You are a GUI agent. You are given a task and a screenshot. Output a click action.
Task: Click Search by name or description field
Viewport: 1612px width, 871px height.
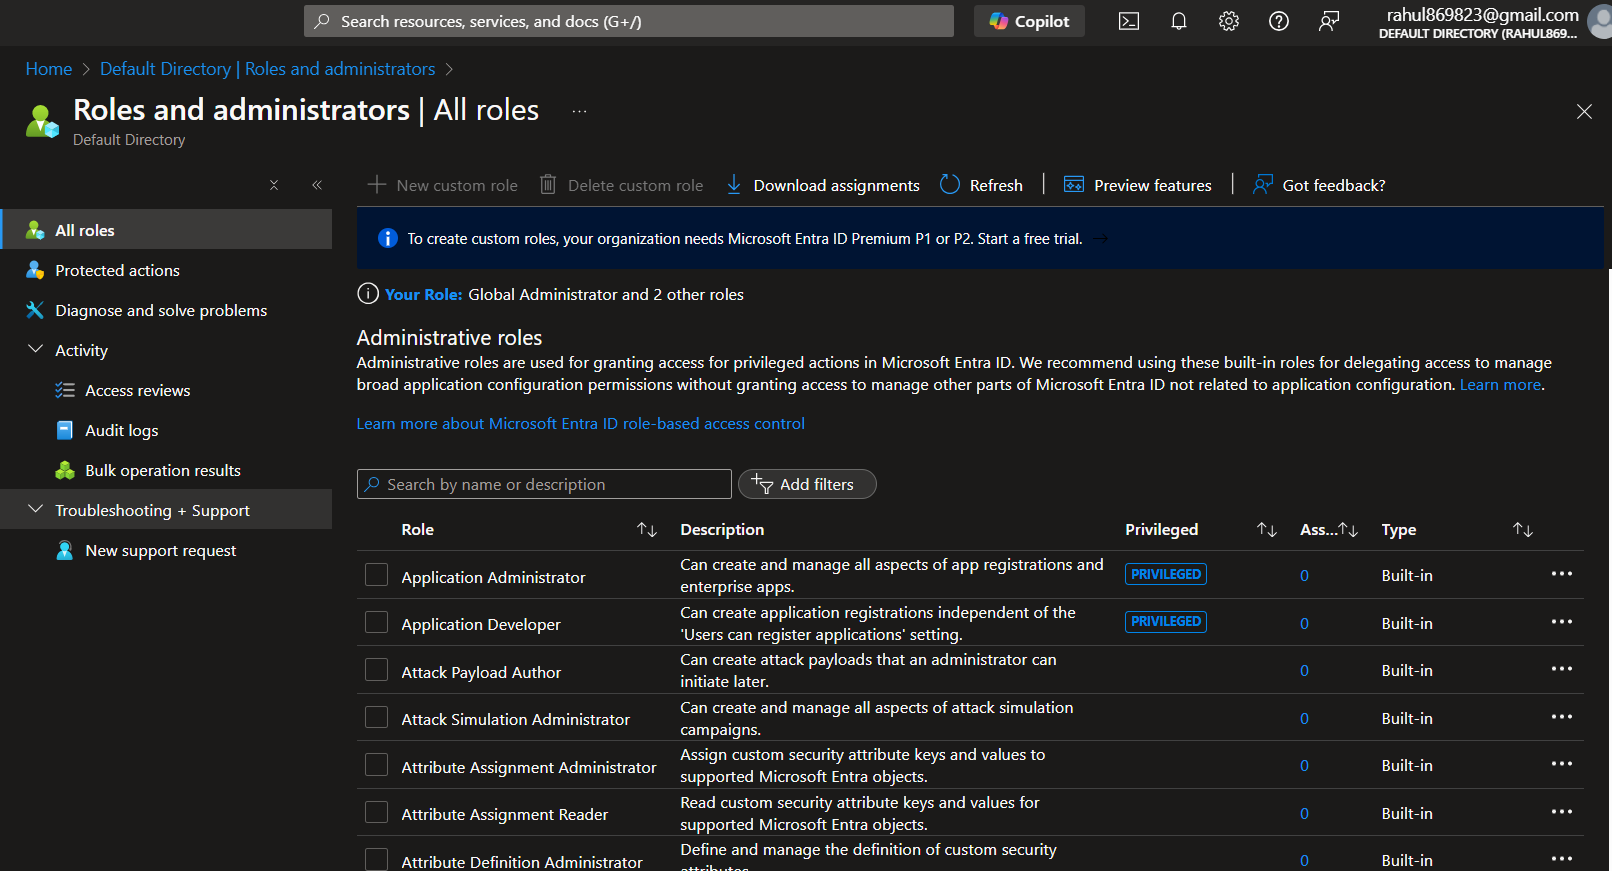544,484
